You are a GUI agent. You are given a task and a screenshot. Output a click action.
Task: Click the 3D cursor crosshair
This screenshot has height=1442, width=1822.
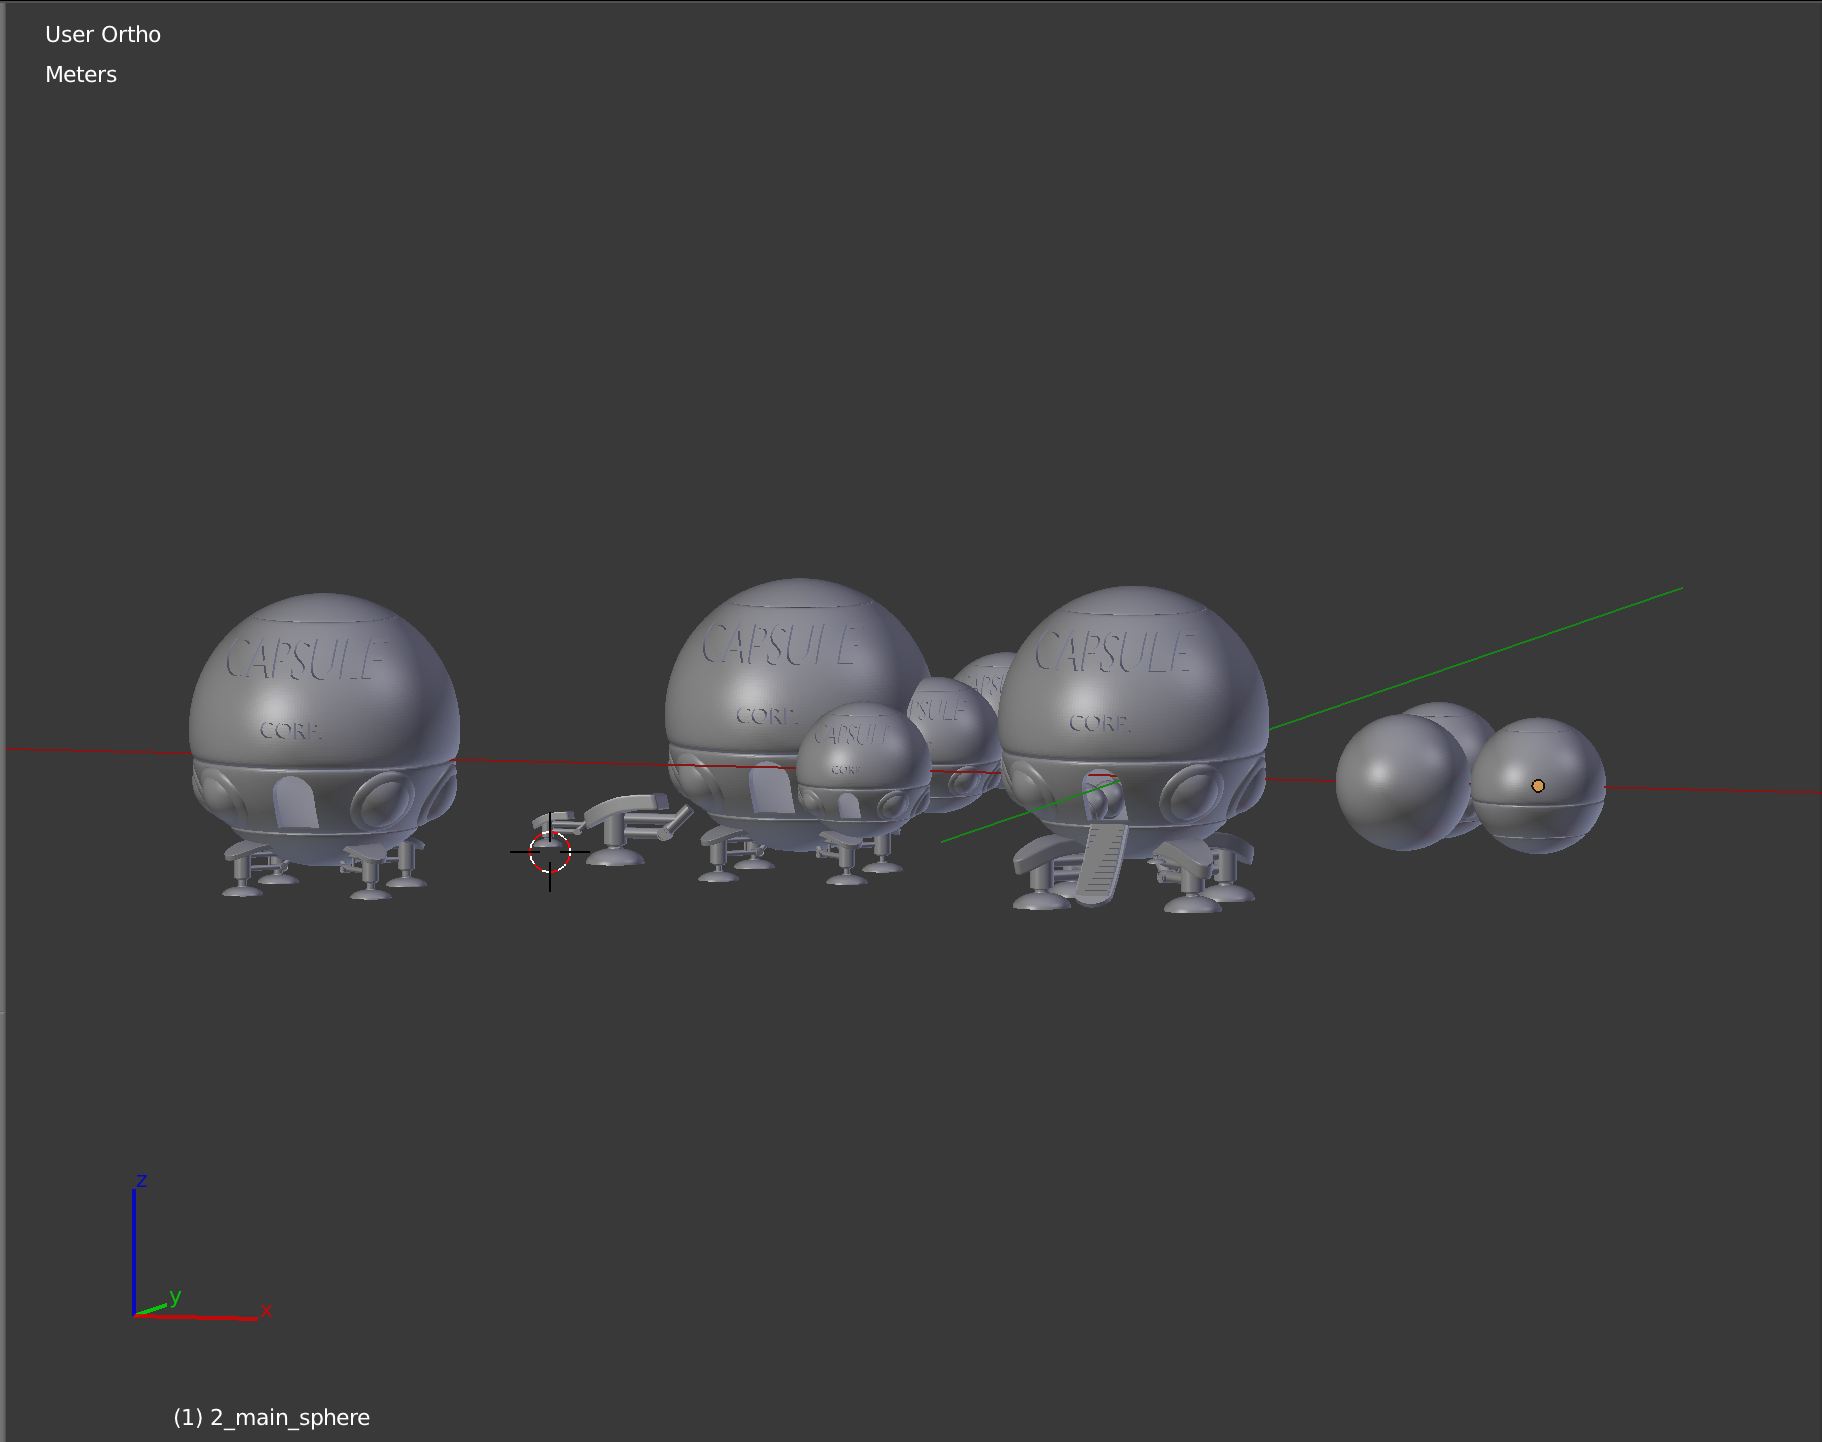pos(551,852)
